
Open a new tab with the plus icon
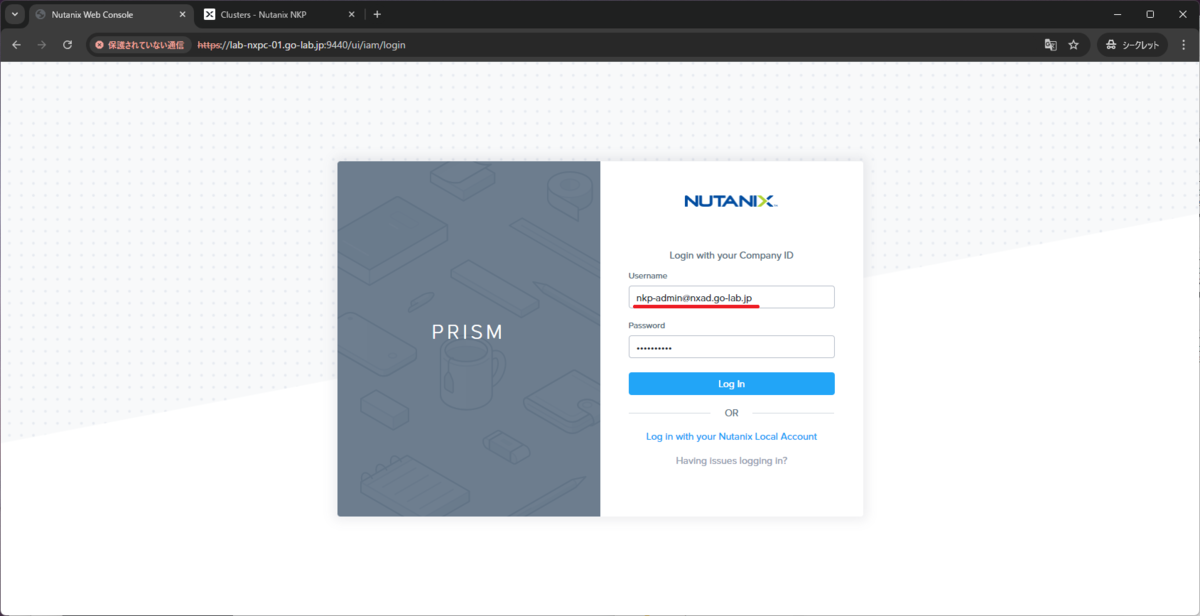click(x=377, y=15)
